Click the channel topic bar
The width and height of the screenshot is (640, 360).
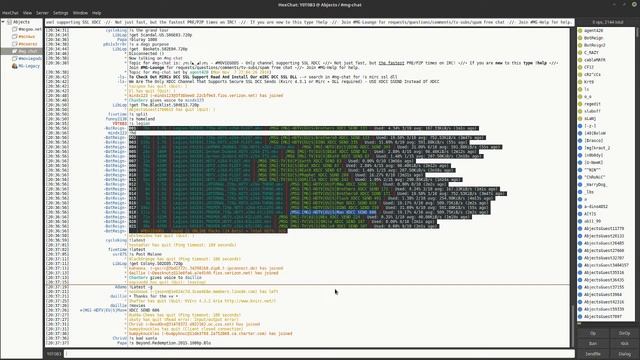pyautogui.click(x=309, y=22)
